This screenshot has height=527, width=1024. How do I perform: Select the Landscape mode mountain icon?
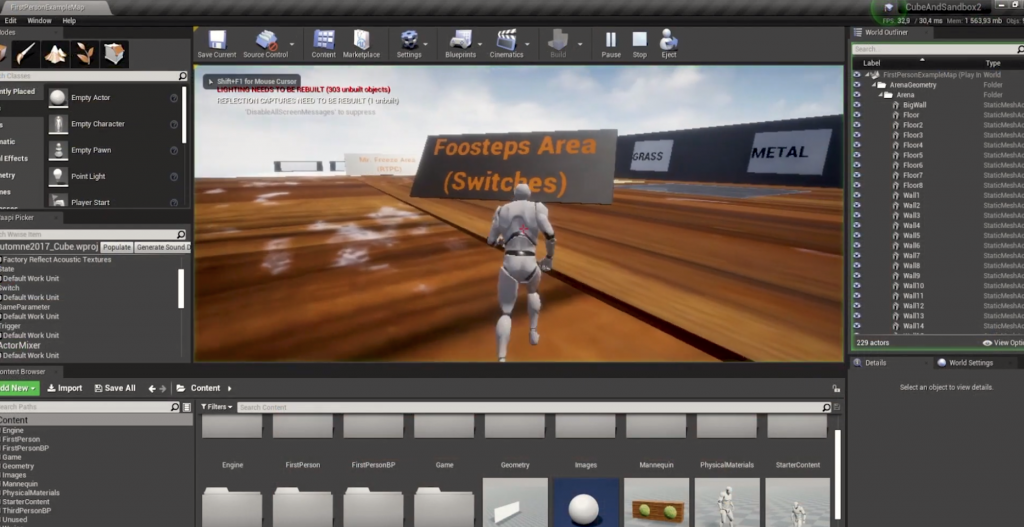[x=56, y=54]
